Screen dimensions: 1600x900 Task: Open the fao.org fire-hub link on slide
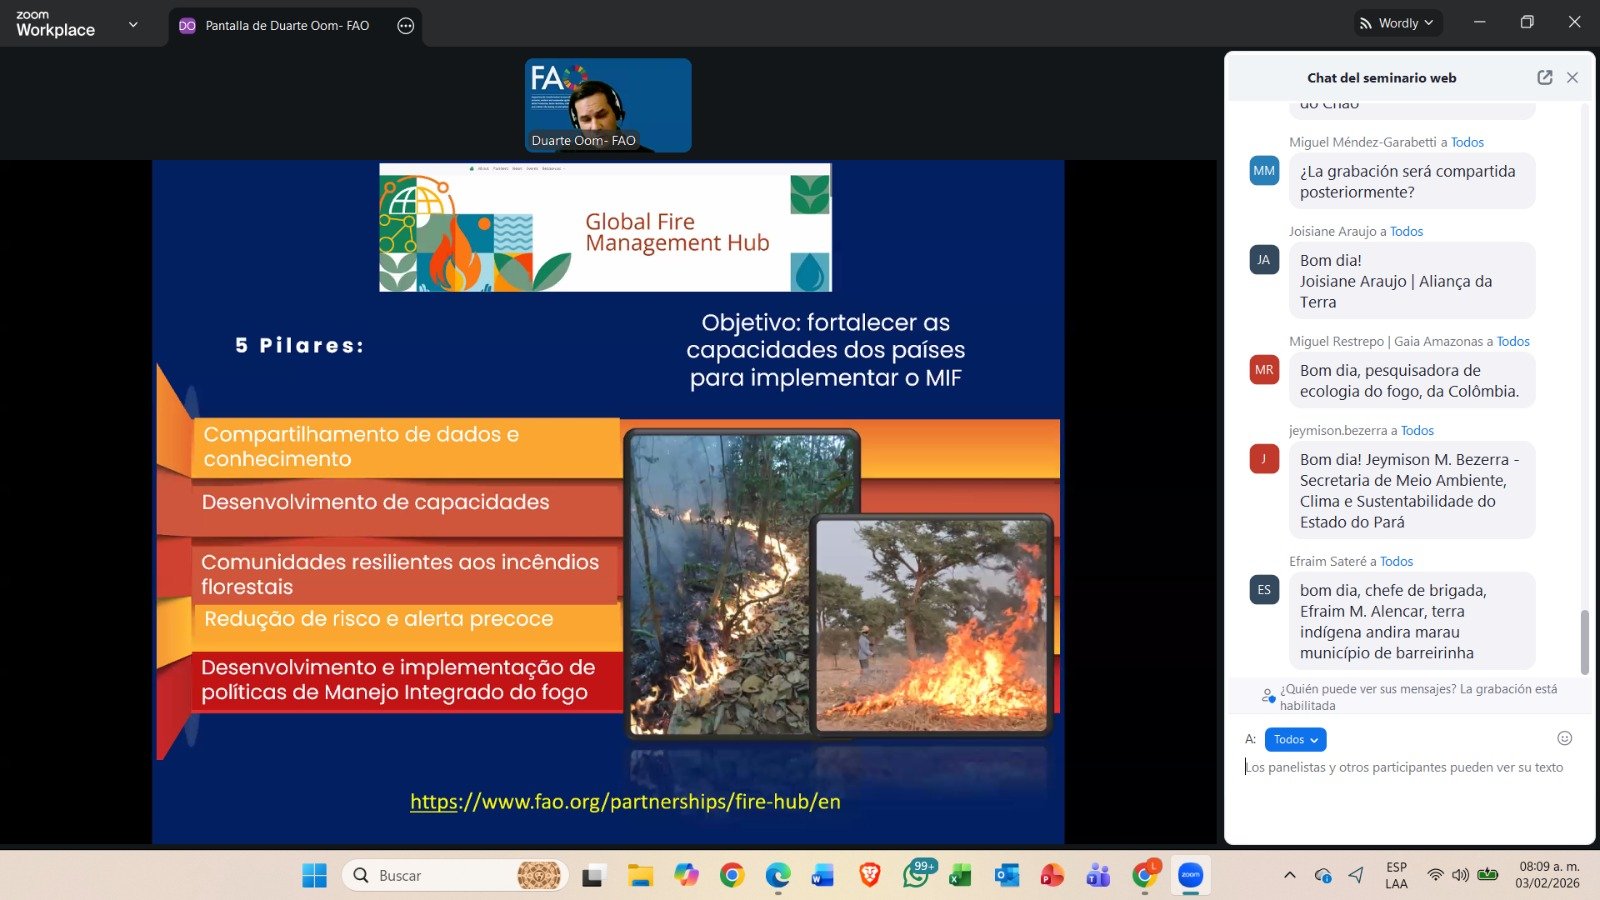pos(625,802)
